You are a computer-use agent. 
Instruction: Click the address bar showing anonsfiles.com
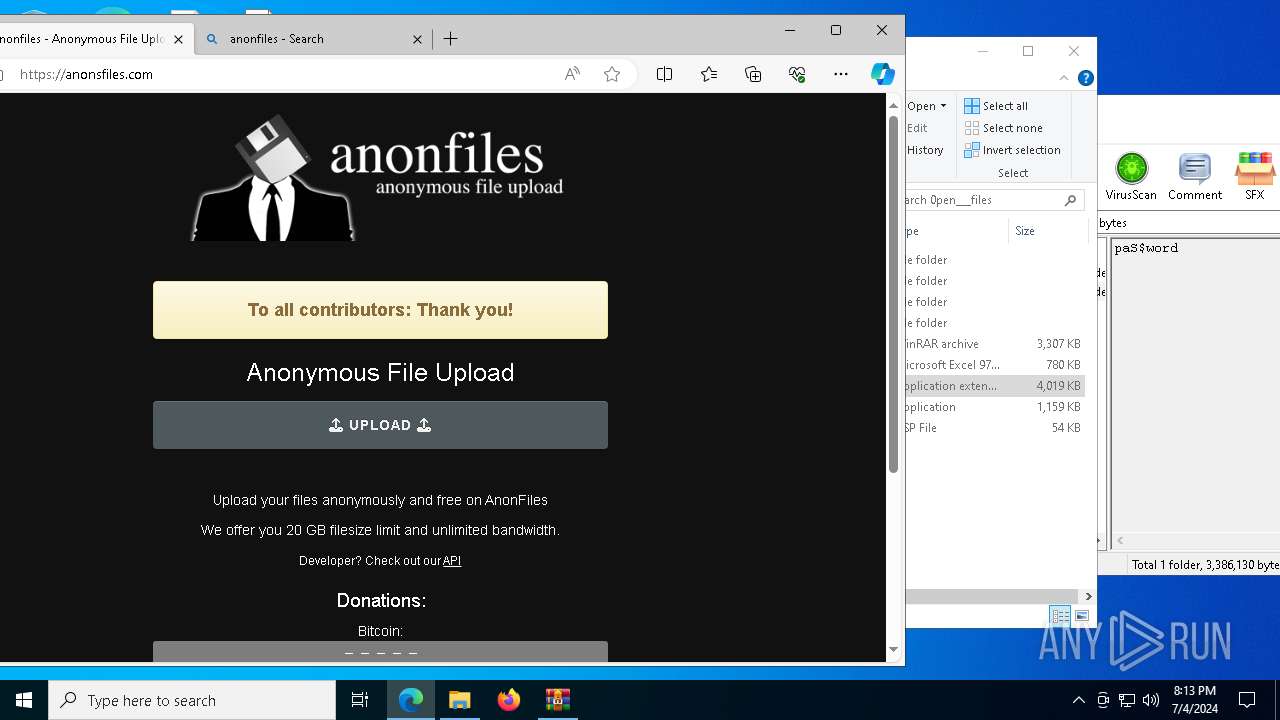[280, 74]
